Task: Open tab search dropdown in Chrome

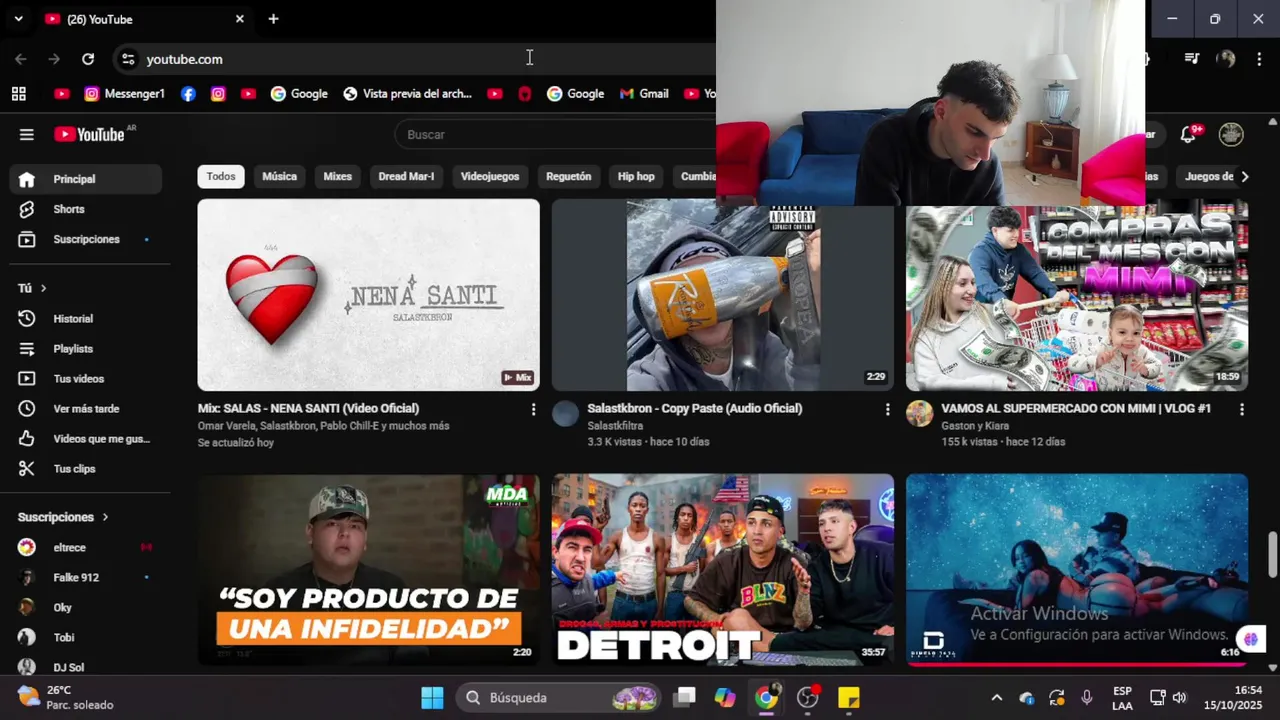Action: click(18, 19)
